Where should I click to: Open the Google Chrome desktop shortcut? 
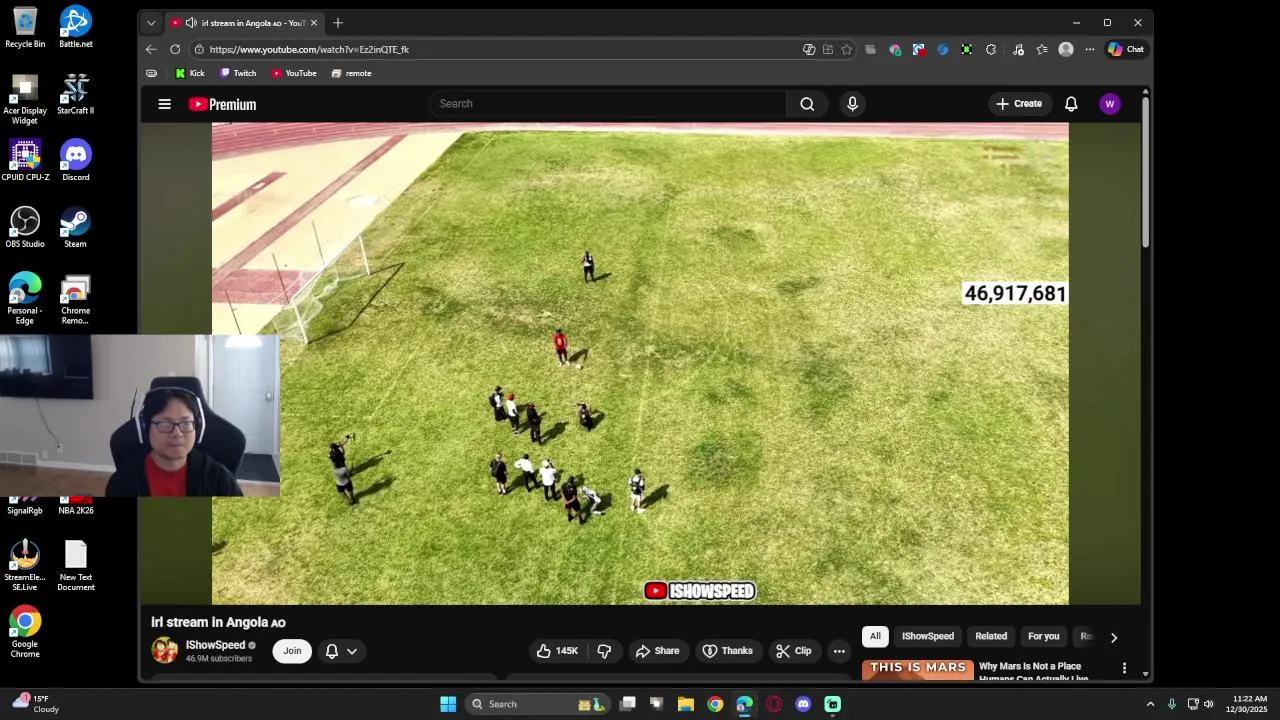(25, 631)
